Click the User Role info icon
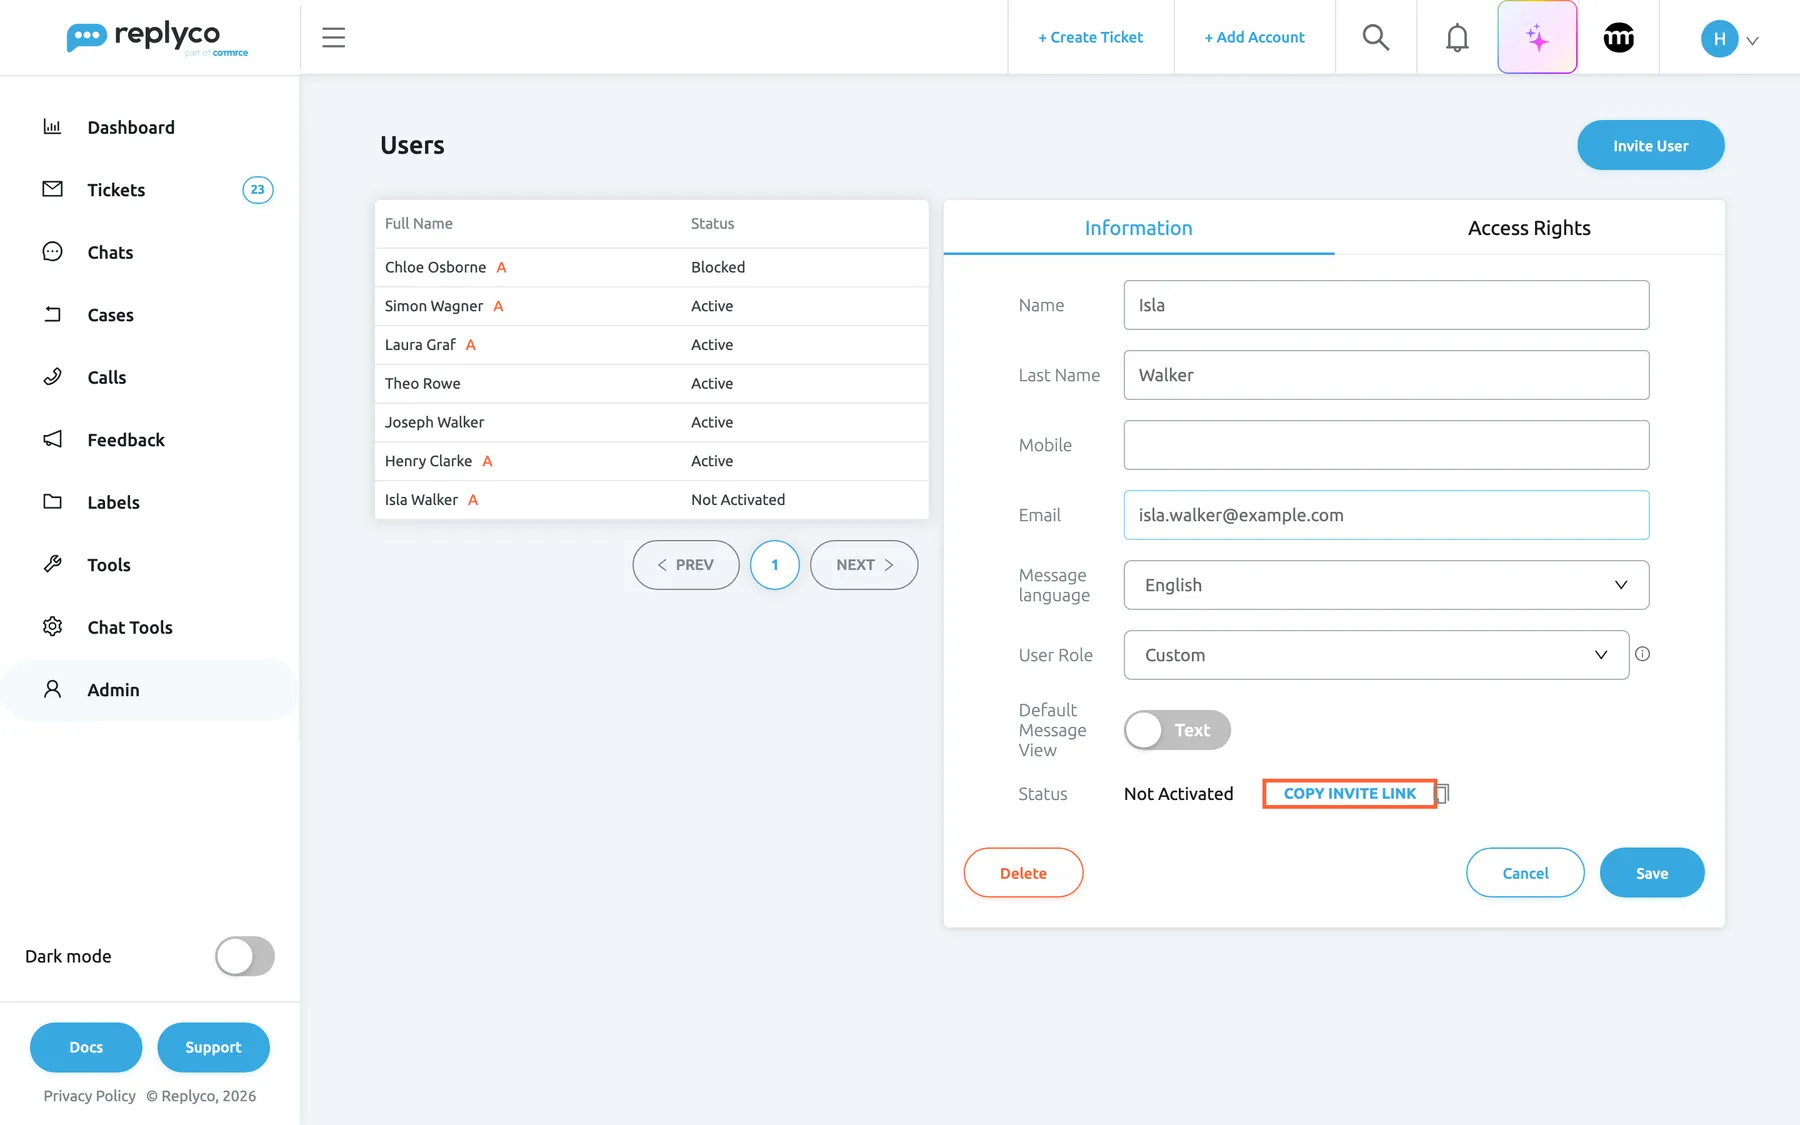 pyautogui.click(x=1642, y=654)
